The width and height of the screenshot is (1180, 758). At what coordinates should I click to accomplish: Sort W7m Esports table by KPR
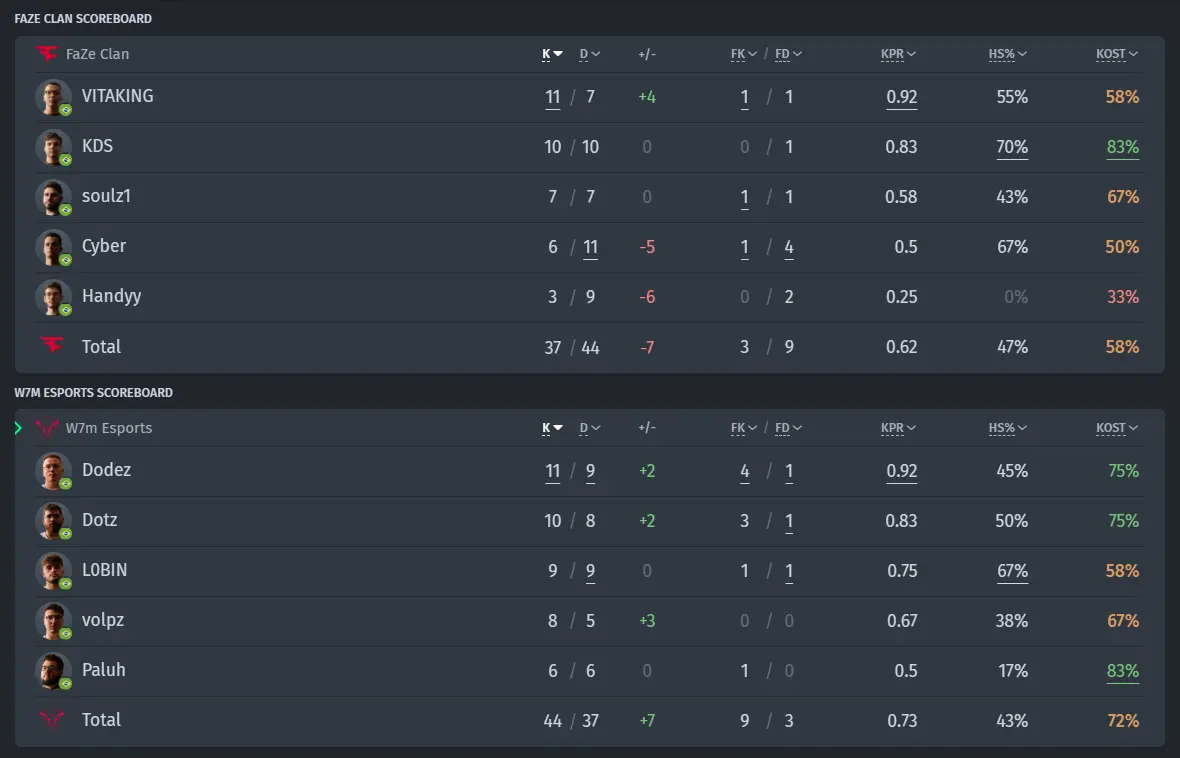click(x=898, y=428)
